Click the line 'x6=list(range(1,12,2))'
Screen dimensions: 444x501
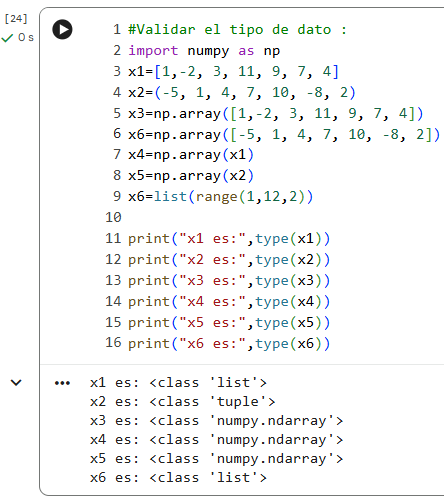pyautogui.click(x=221, y=197)
